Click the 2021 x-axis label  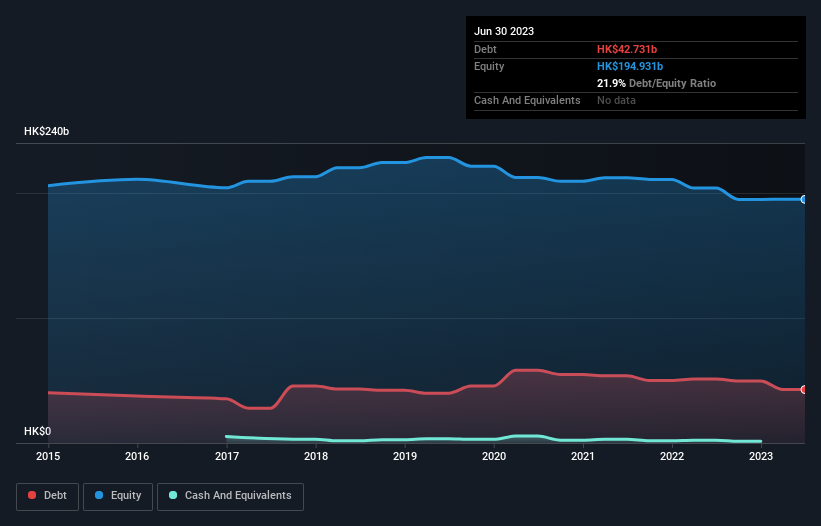tap(583, 456)
